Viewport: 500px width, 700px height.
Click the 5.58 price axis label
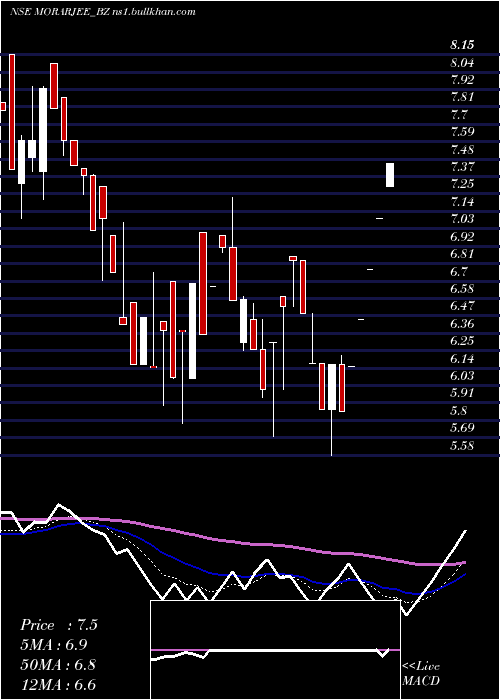(x=462, y=446)
